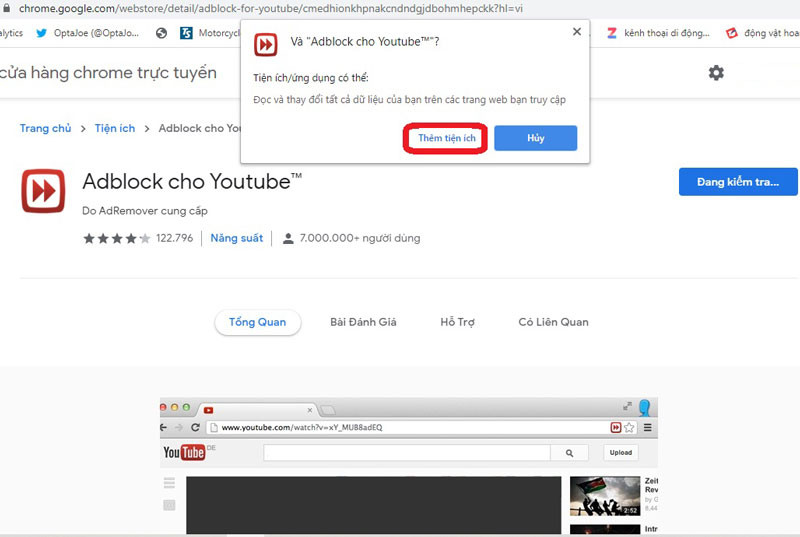
Task: Click the Upload button in preview
Action: (x=620, y=452)
